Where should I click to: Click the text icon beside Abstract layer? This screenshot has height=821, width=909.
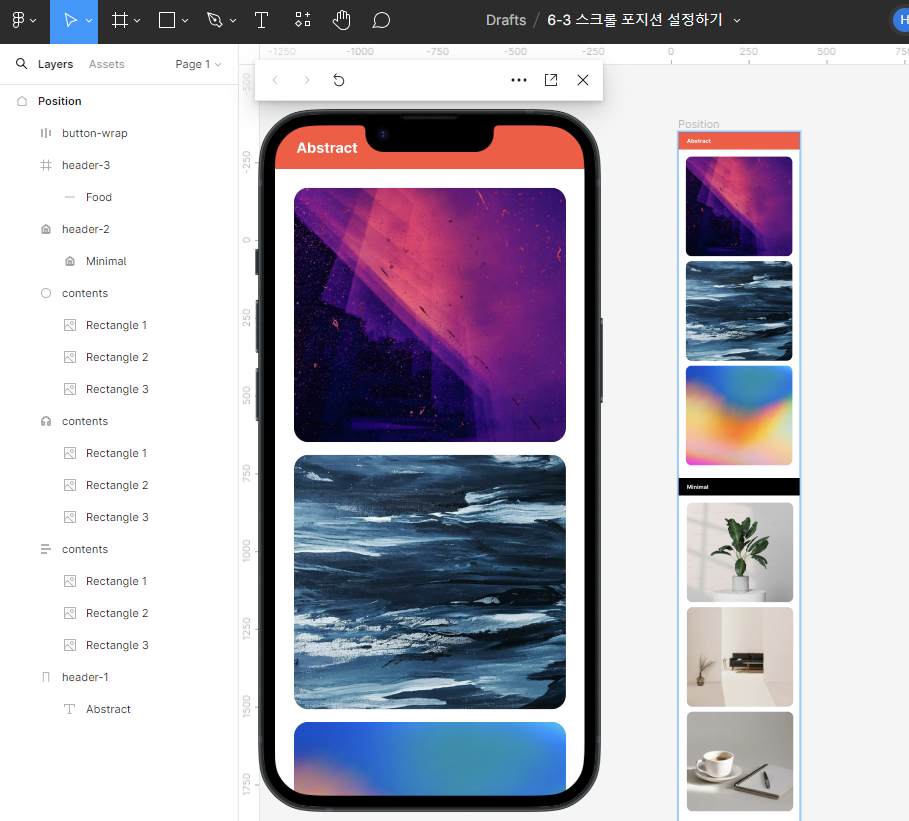[x=70, y=709]
